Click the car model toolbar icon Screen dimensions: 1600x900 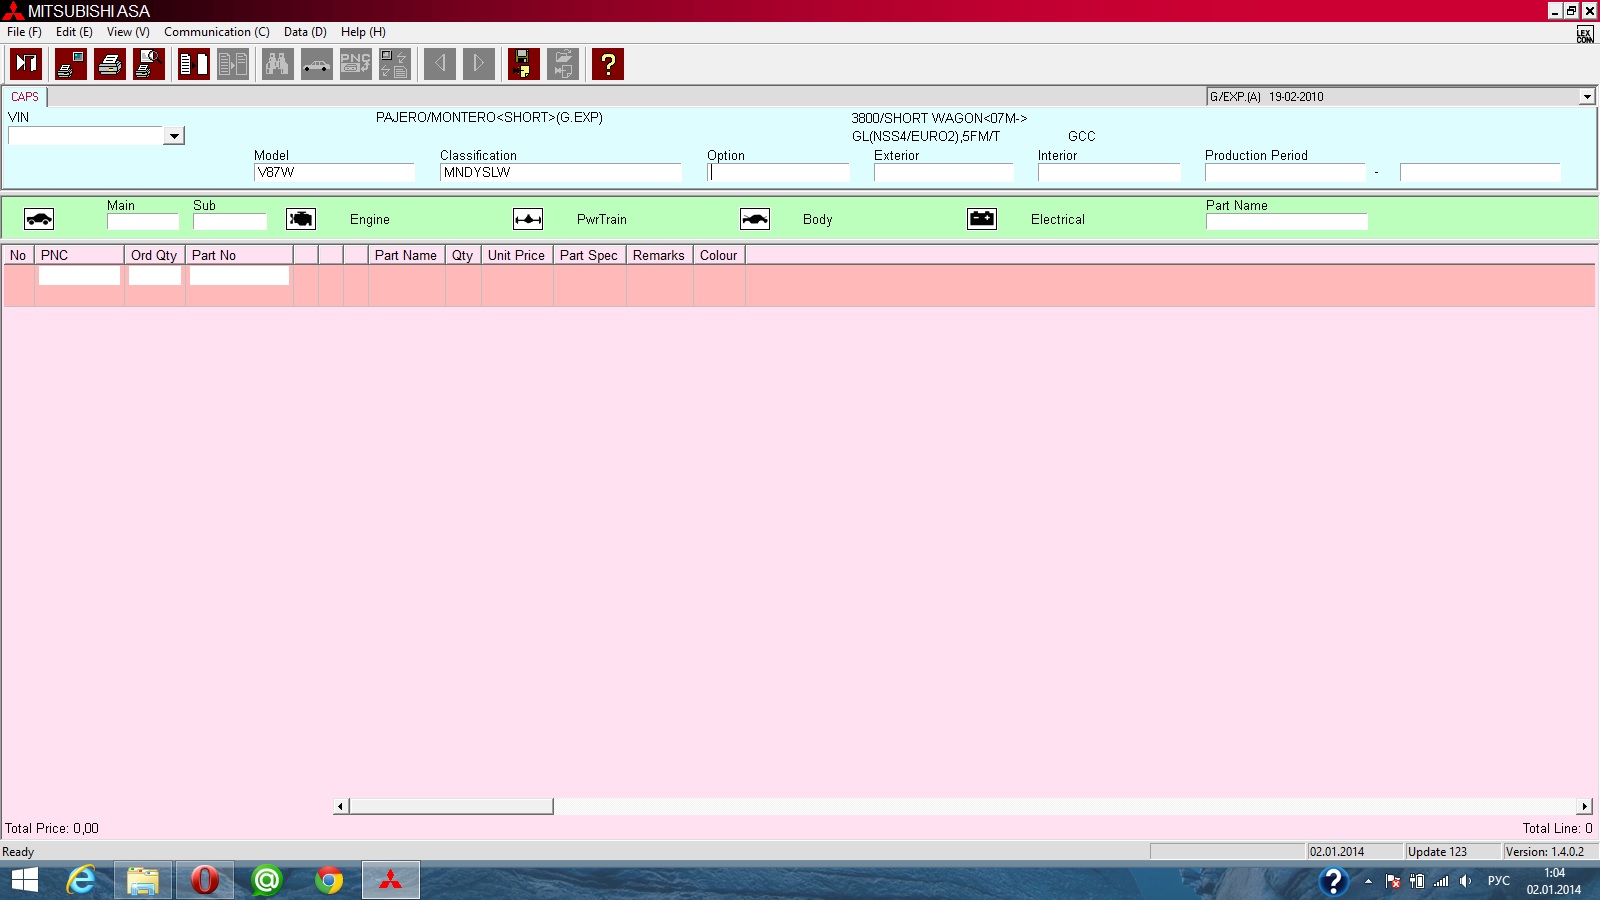pyautogui.click(x=317, y=64)
